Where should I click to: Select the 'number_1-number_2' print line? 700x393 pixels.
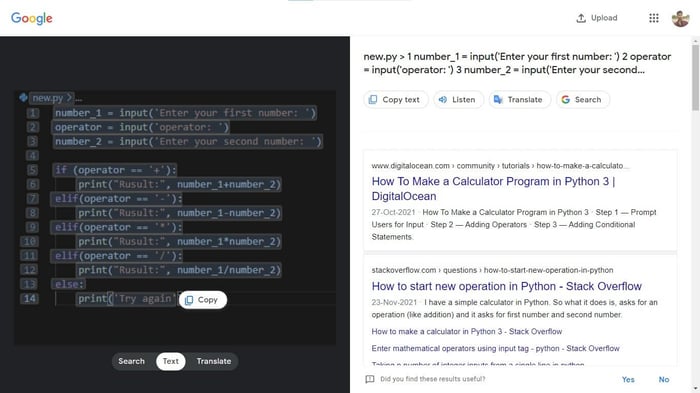click(179, 213)
